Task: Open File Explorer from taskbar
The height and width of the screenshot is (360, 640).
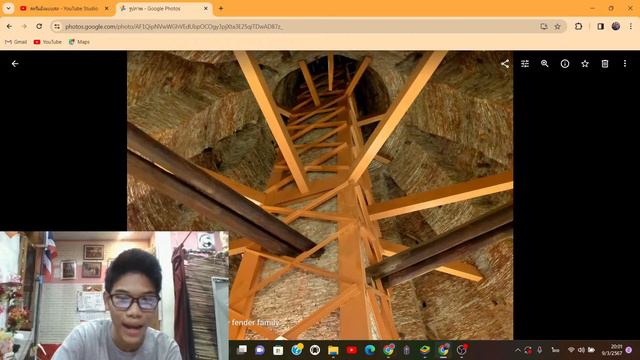Action: click(x=333, y=350)
